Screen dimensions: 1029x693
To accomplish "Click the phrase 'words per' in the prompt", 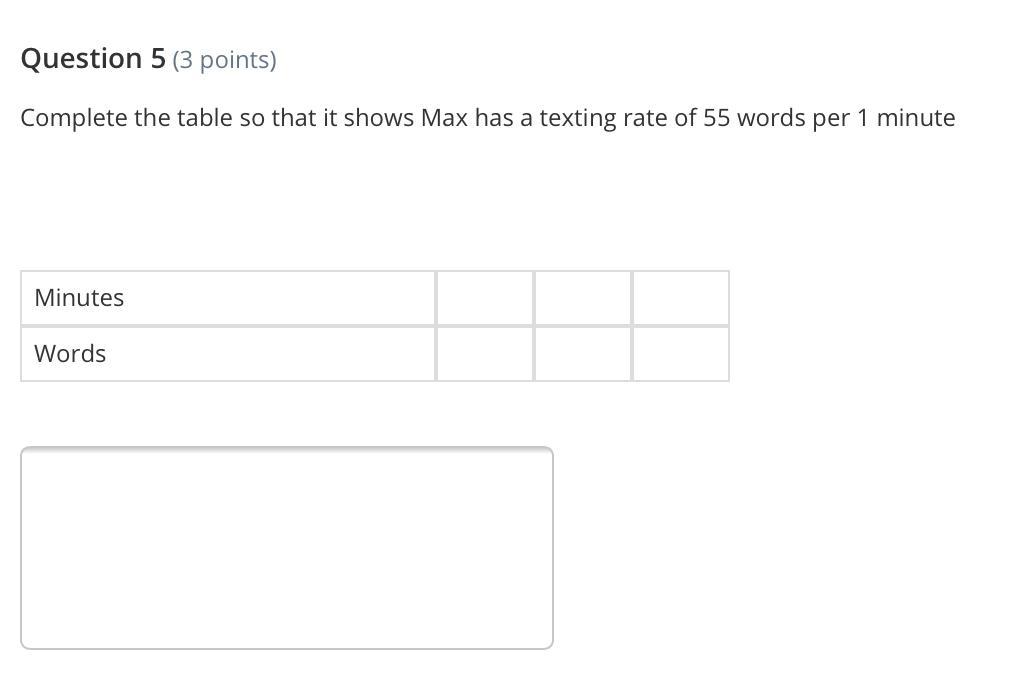I will [x=793, y=118].
